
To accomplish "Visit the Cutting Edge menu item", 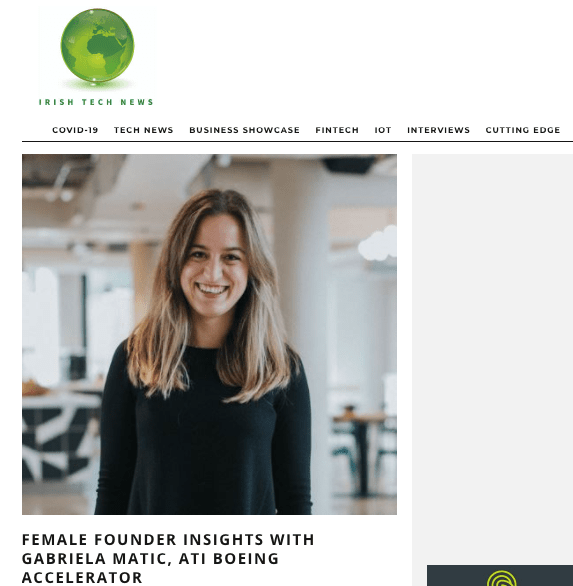I will [x=523, y=130].
